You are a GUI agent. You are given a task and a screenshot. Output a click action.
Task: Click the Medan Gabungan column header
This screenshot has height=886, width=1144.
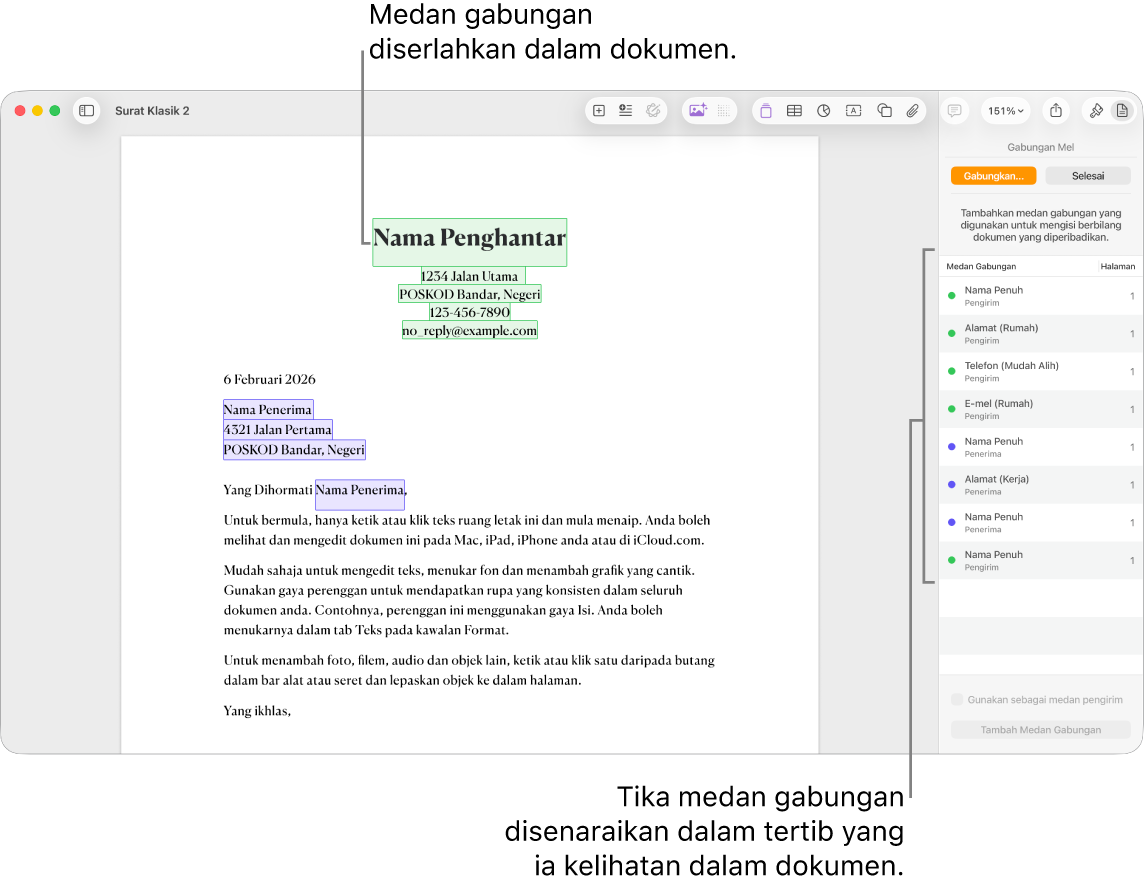[x=981, y=266]
